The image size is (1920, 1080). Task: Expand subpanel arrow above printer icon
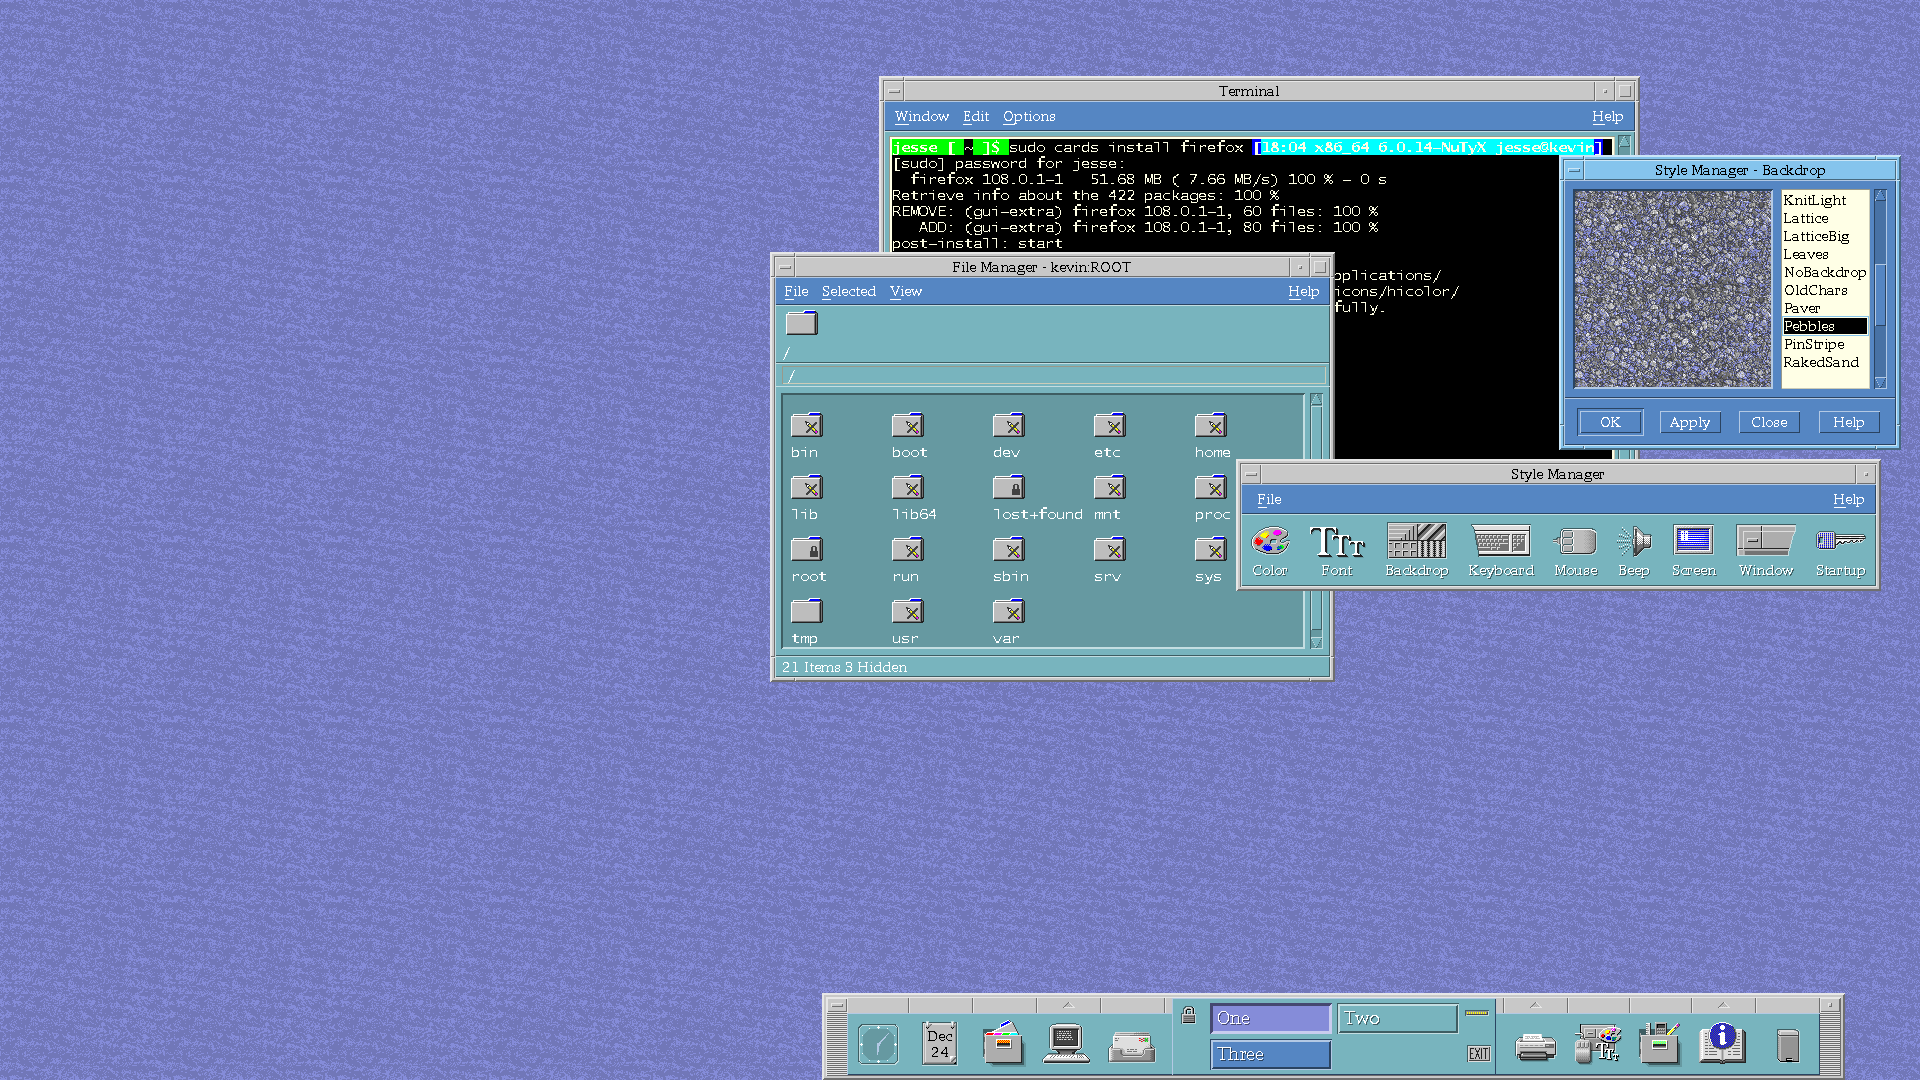[1535, 1004]
